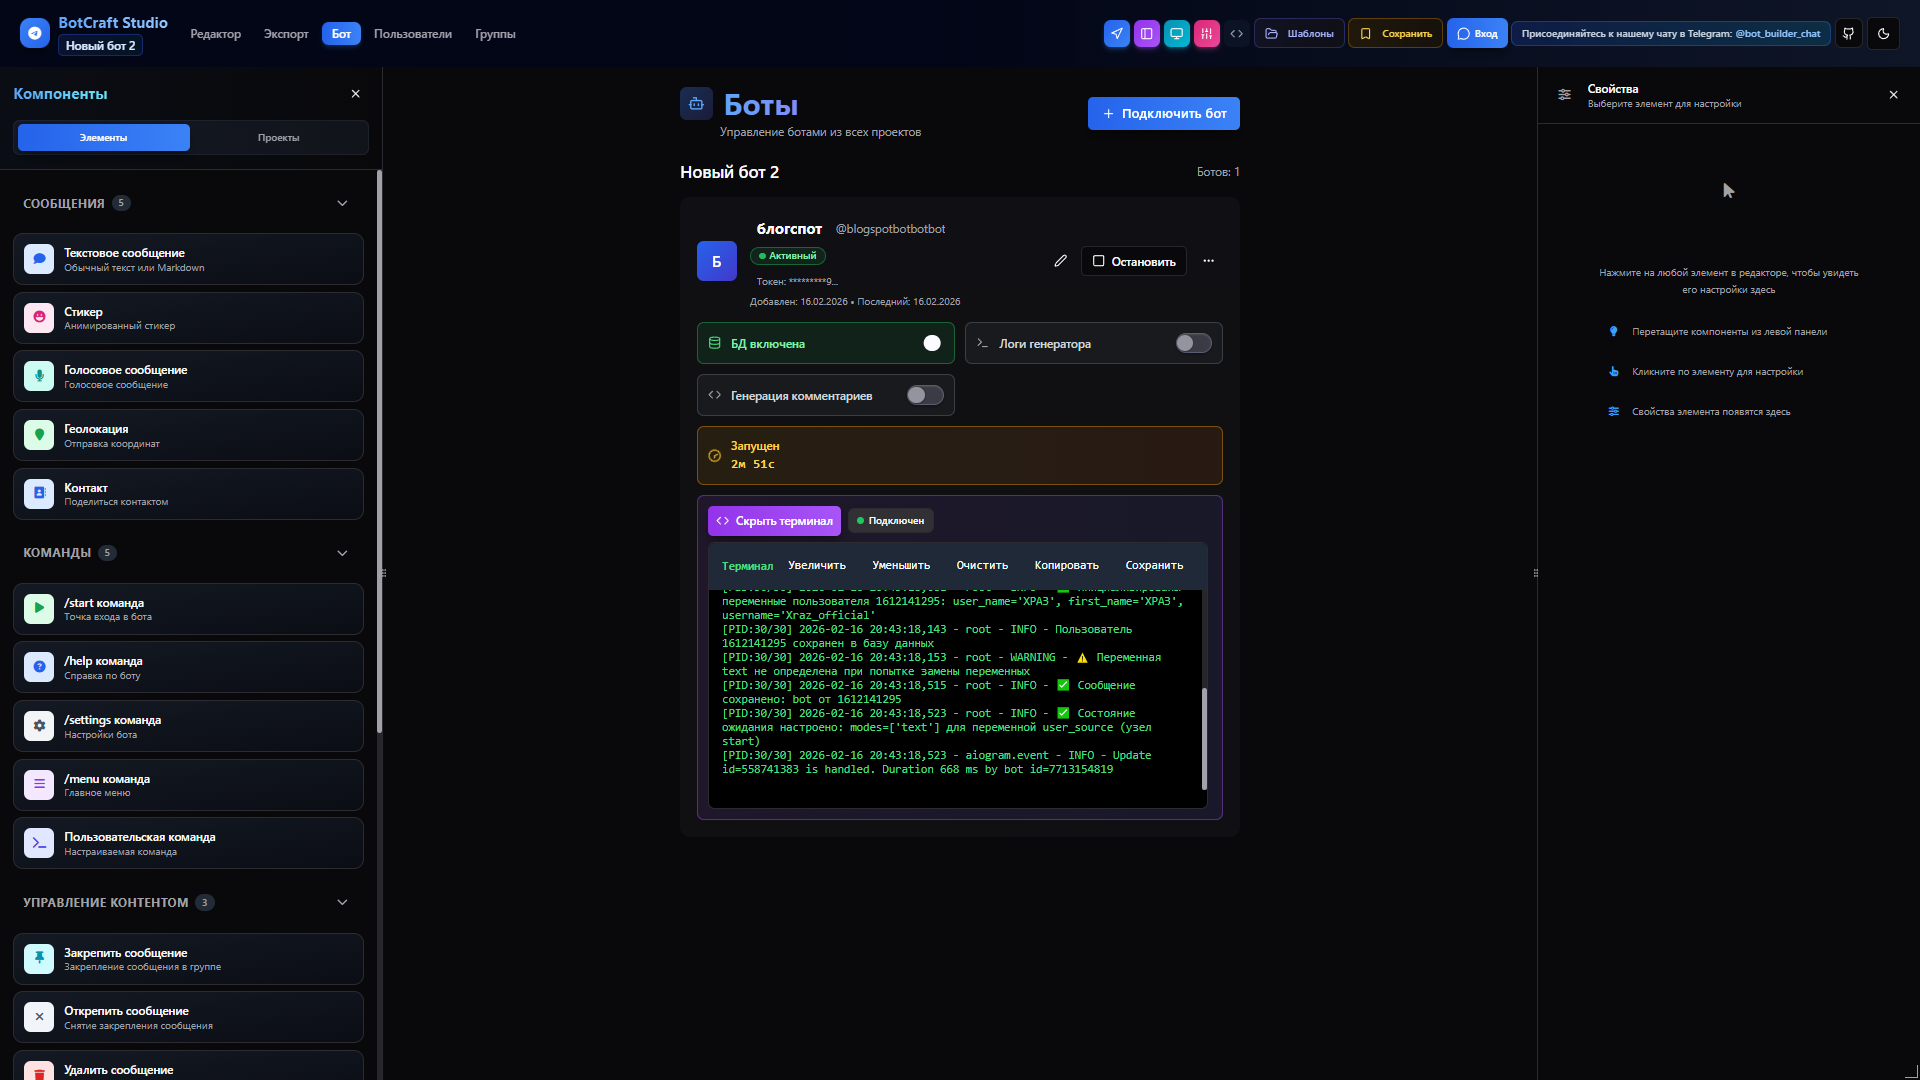1920x1080 pixels.
Task: Switch to the Проекты tab
Action: (279, 137)
